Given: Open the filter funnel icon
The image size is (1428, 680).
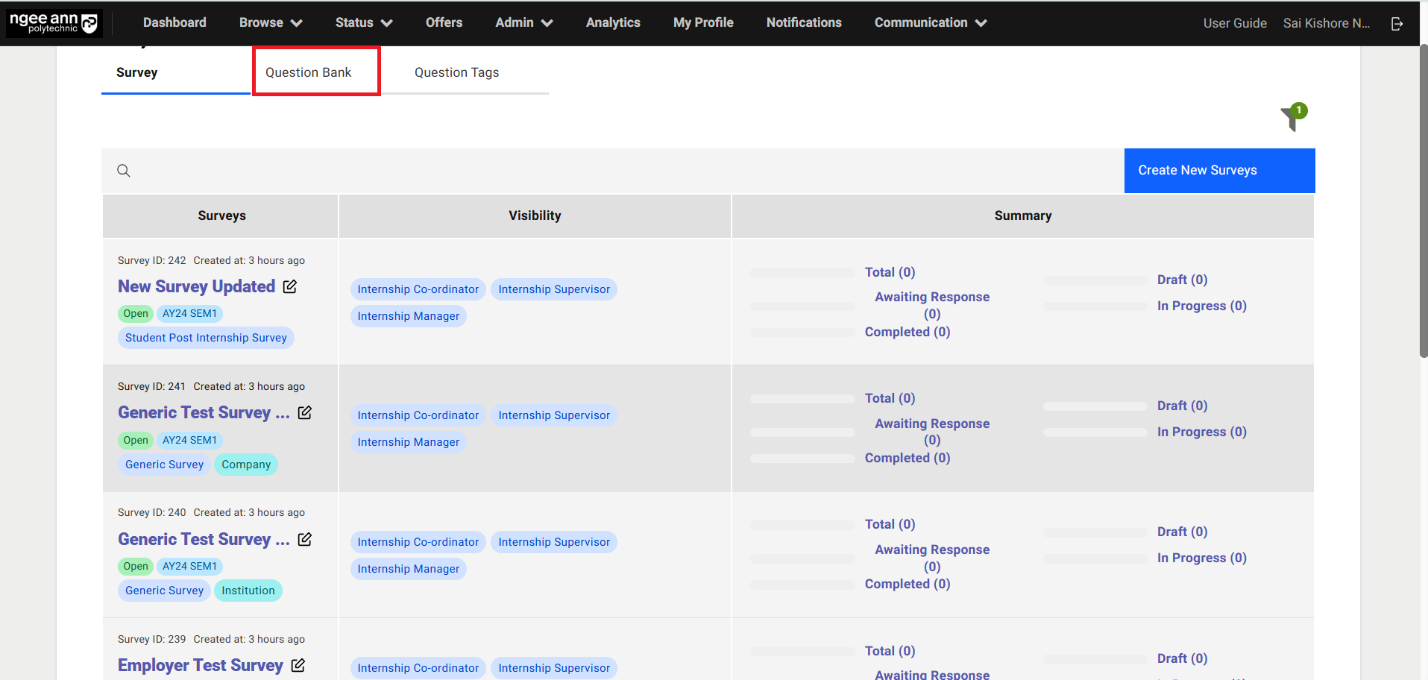Looking at the screenshot, I should coord(1291,119).
